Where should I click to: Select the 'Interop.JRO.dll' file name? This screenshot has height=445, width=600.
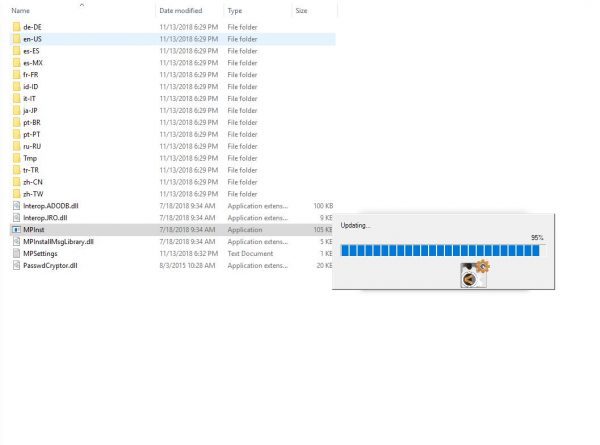coord(45,217)
